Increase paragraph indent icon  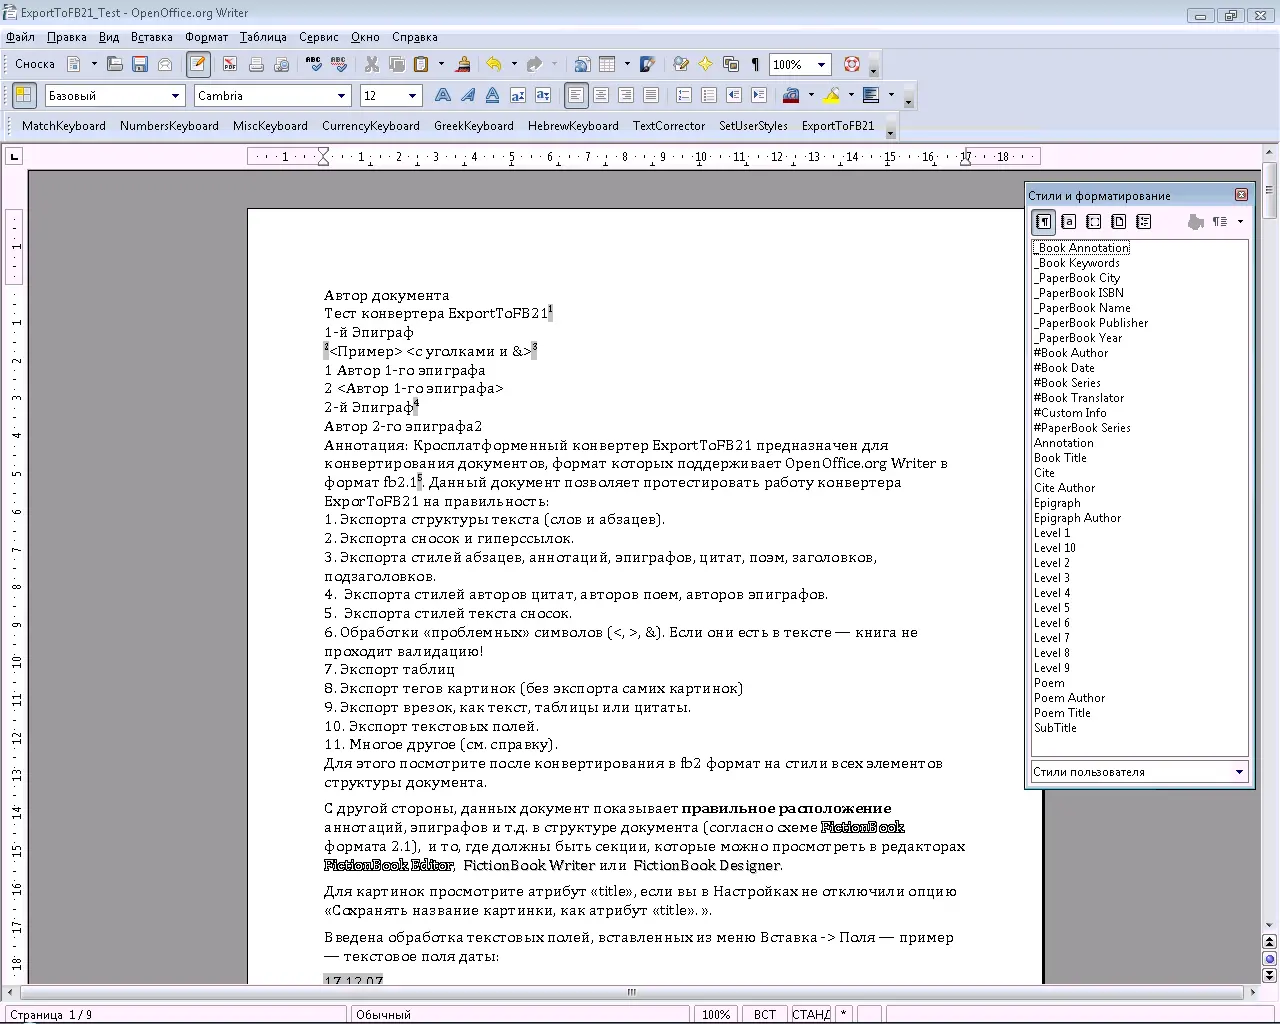pyautogui.click(x=759, y=95)
